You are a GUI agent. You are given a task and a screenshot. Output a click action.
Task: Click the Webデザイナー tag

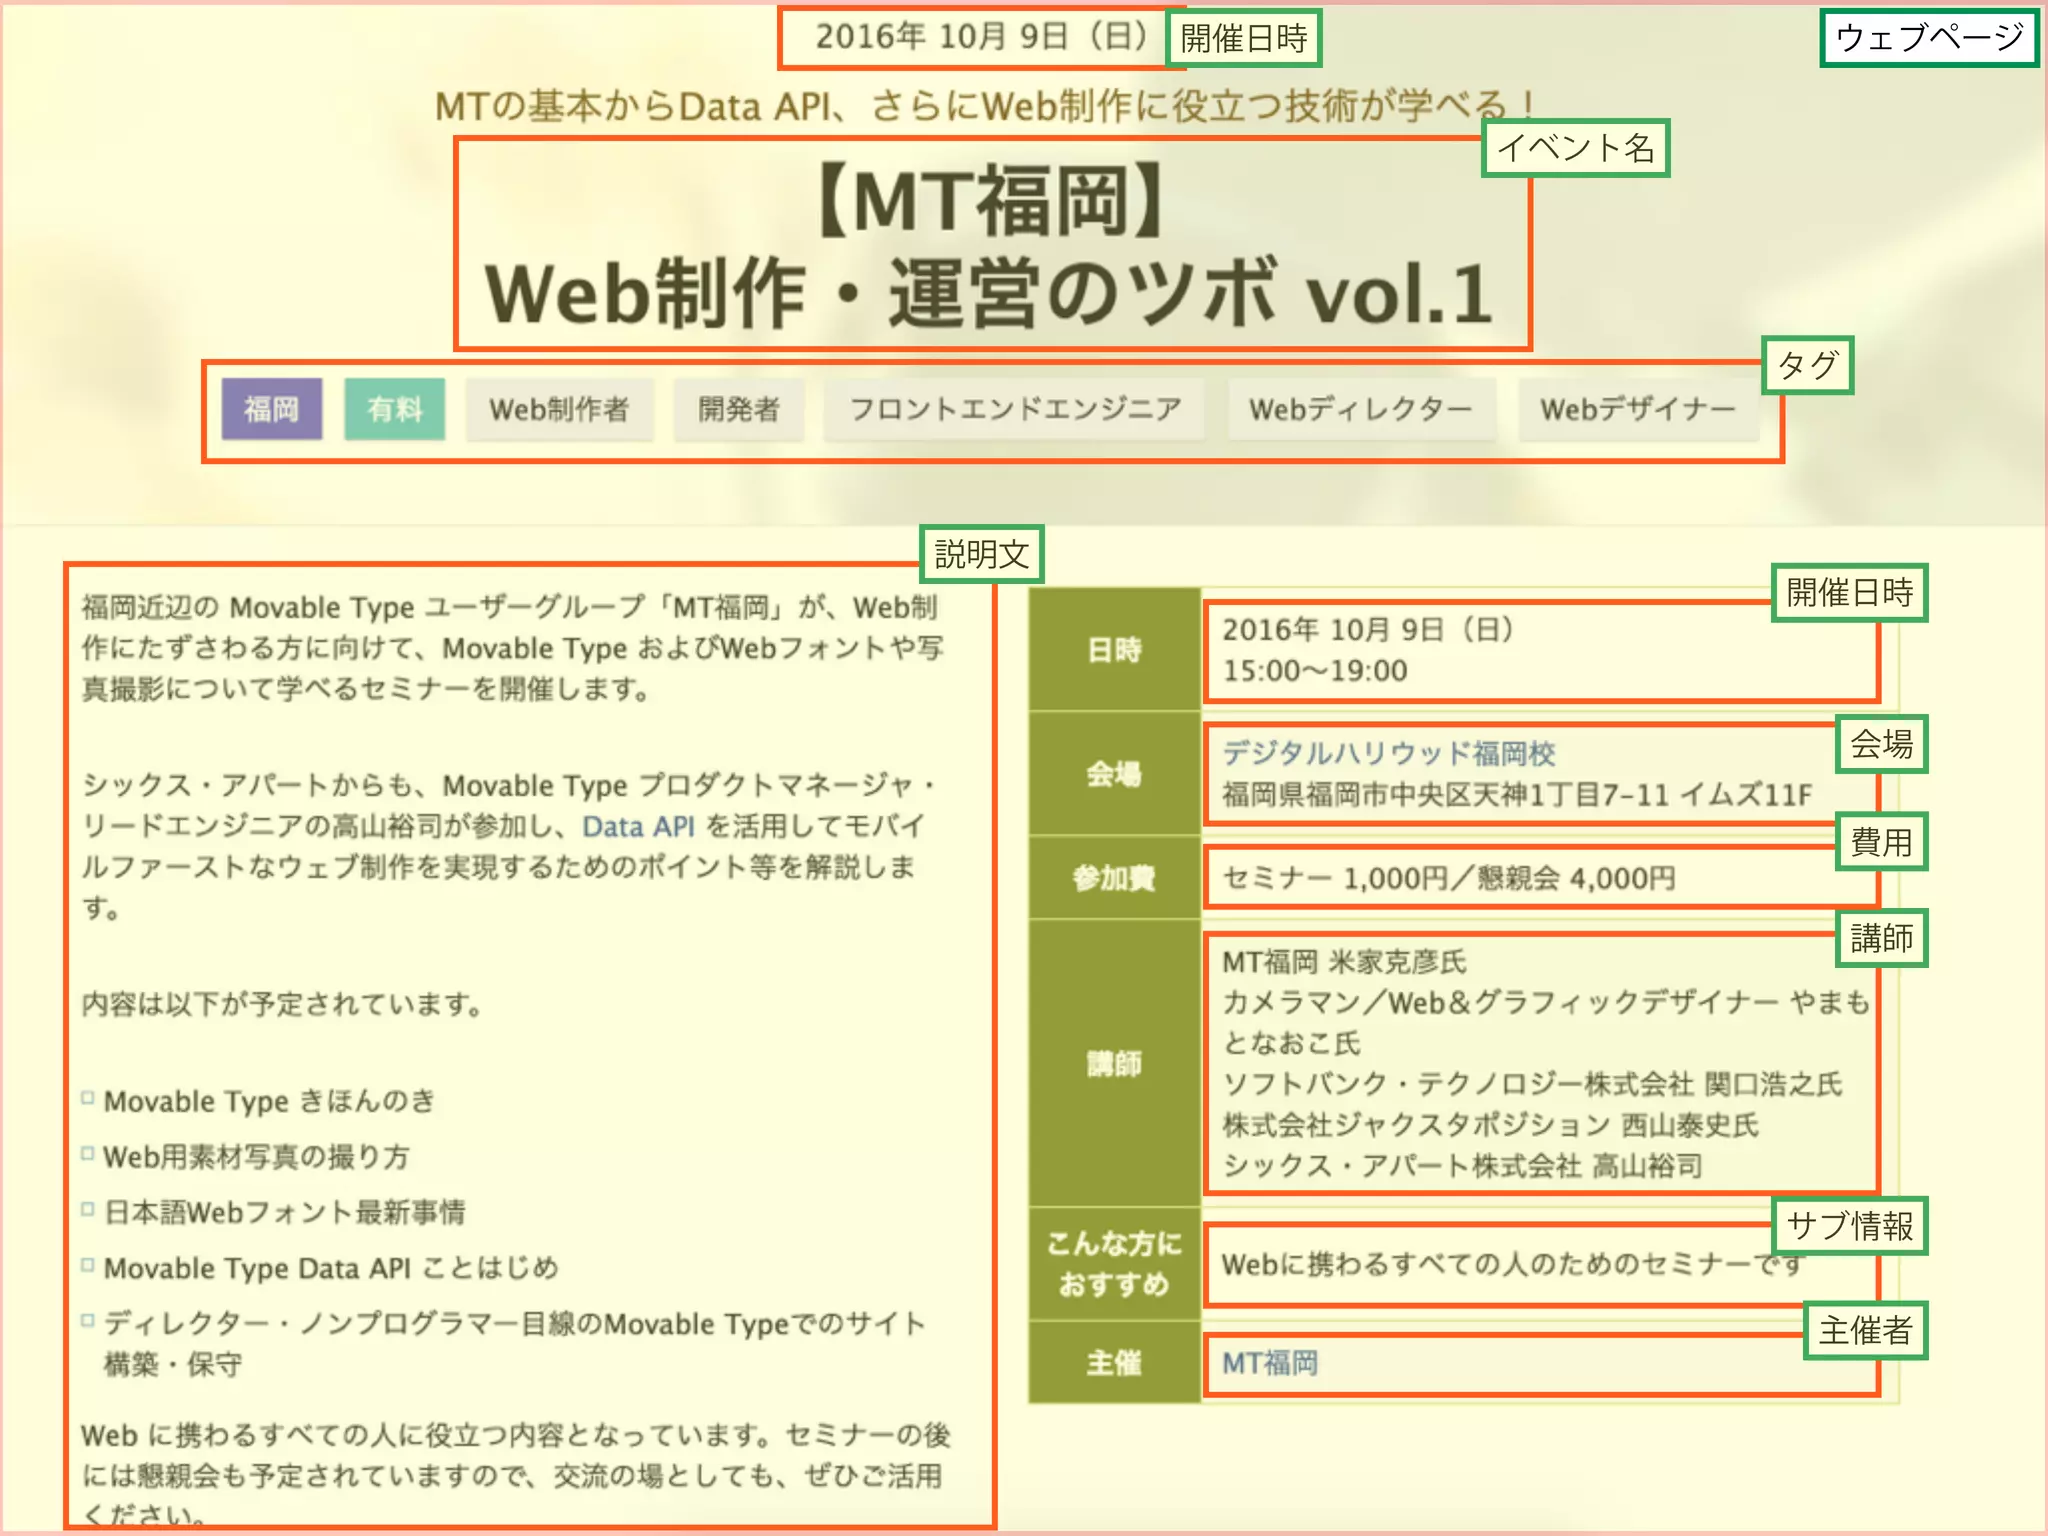1637,409
